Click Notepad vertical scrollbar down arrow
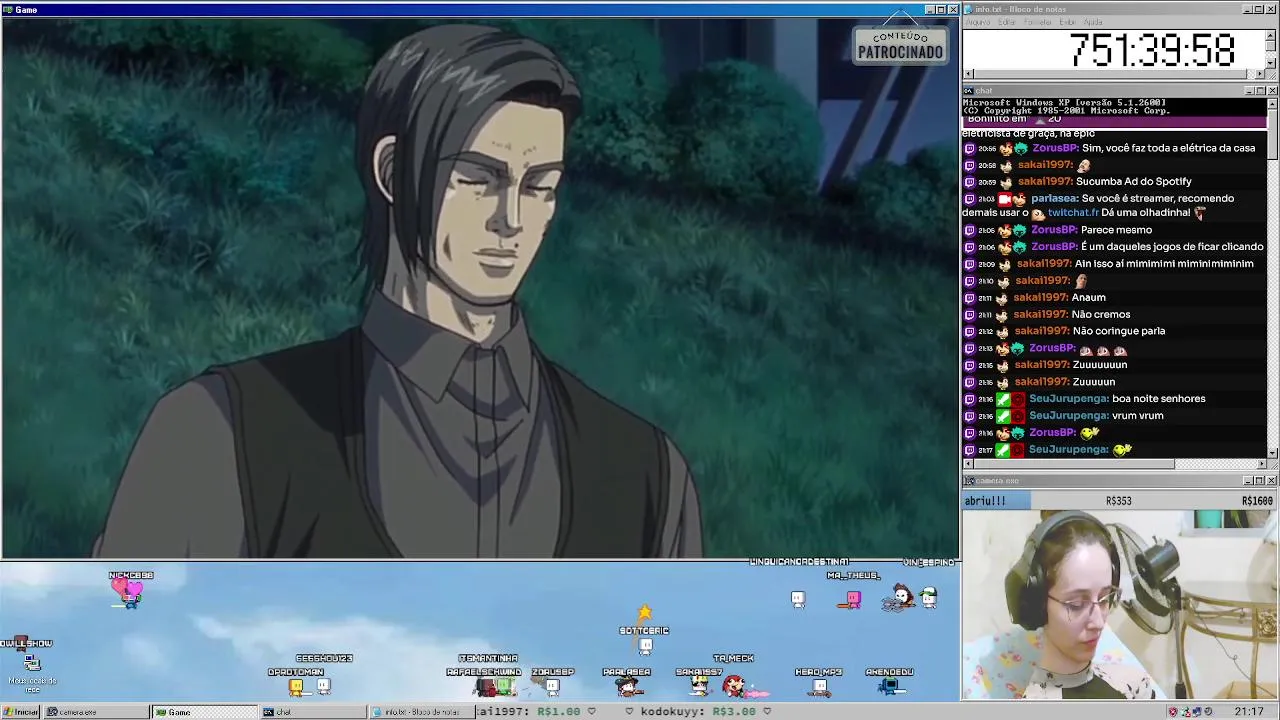The height and width of the screenshot is (720, 1280). tap(1272, 64)
